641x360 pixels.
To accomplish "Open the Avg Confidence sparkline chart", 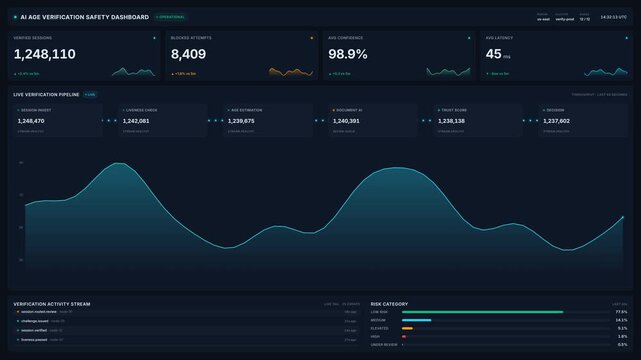I will 448,72.
